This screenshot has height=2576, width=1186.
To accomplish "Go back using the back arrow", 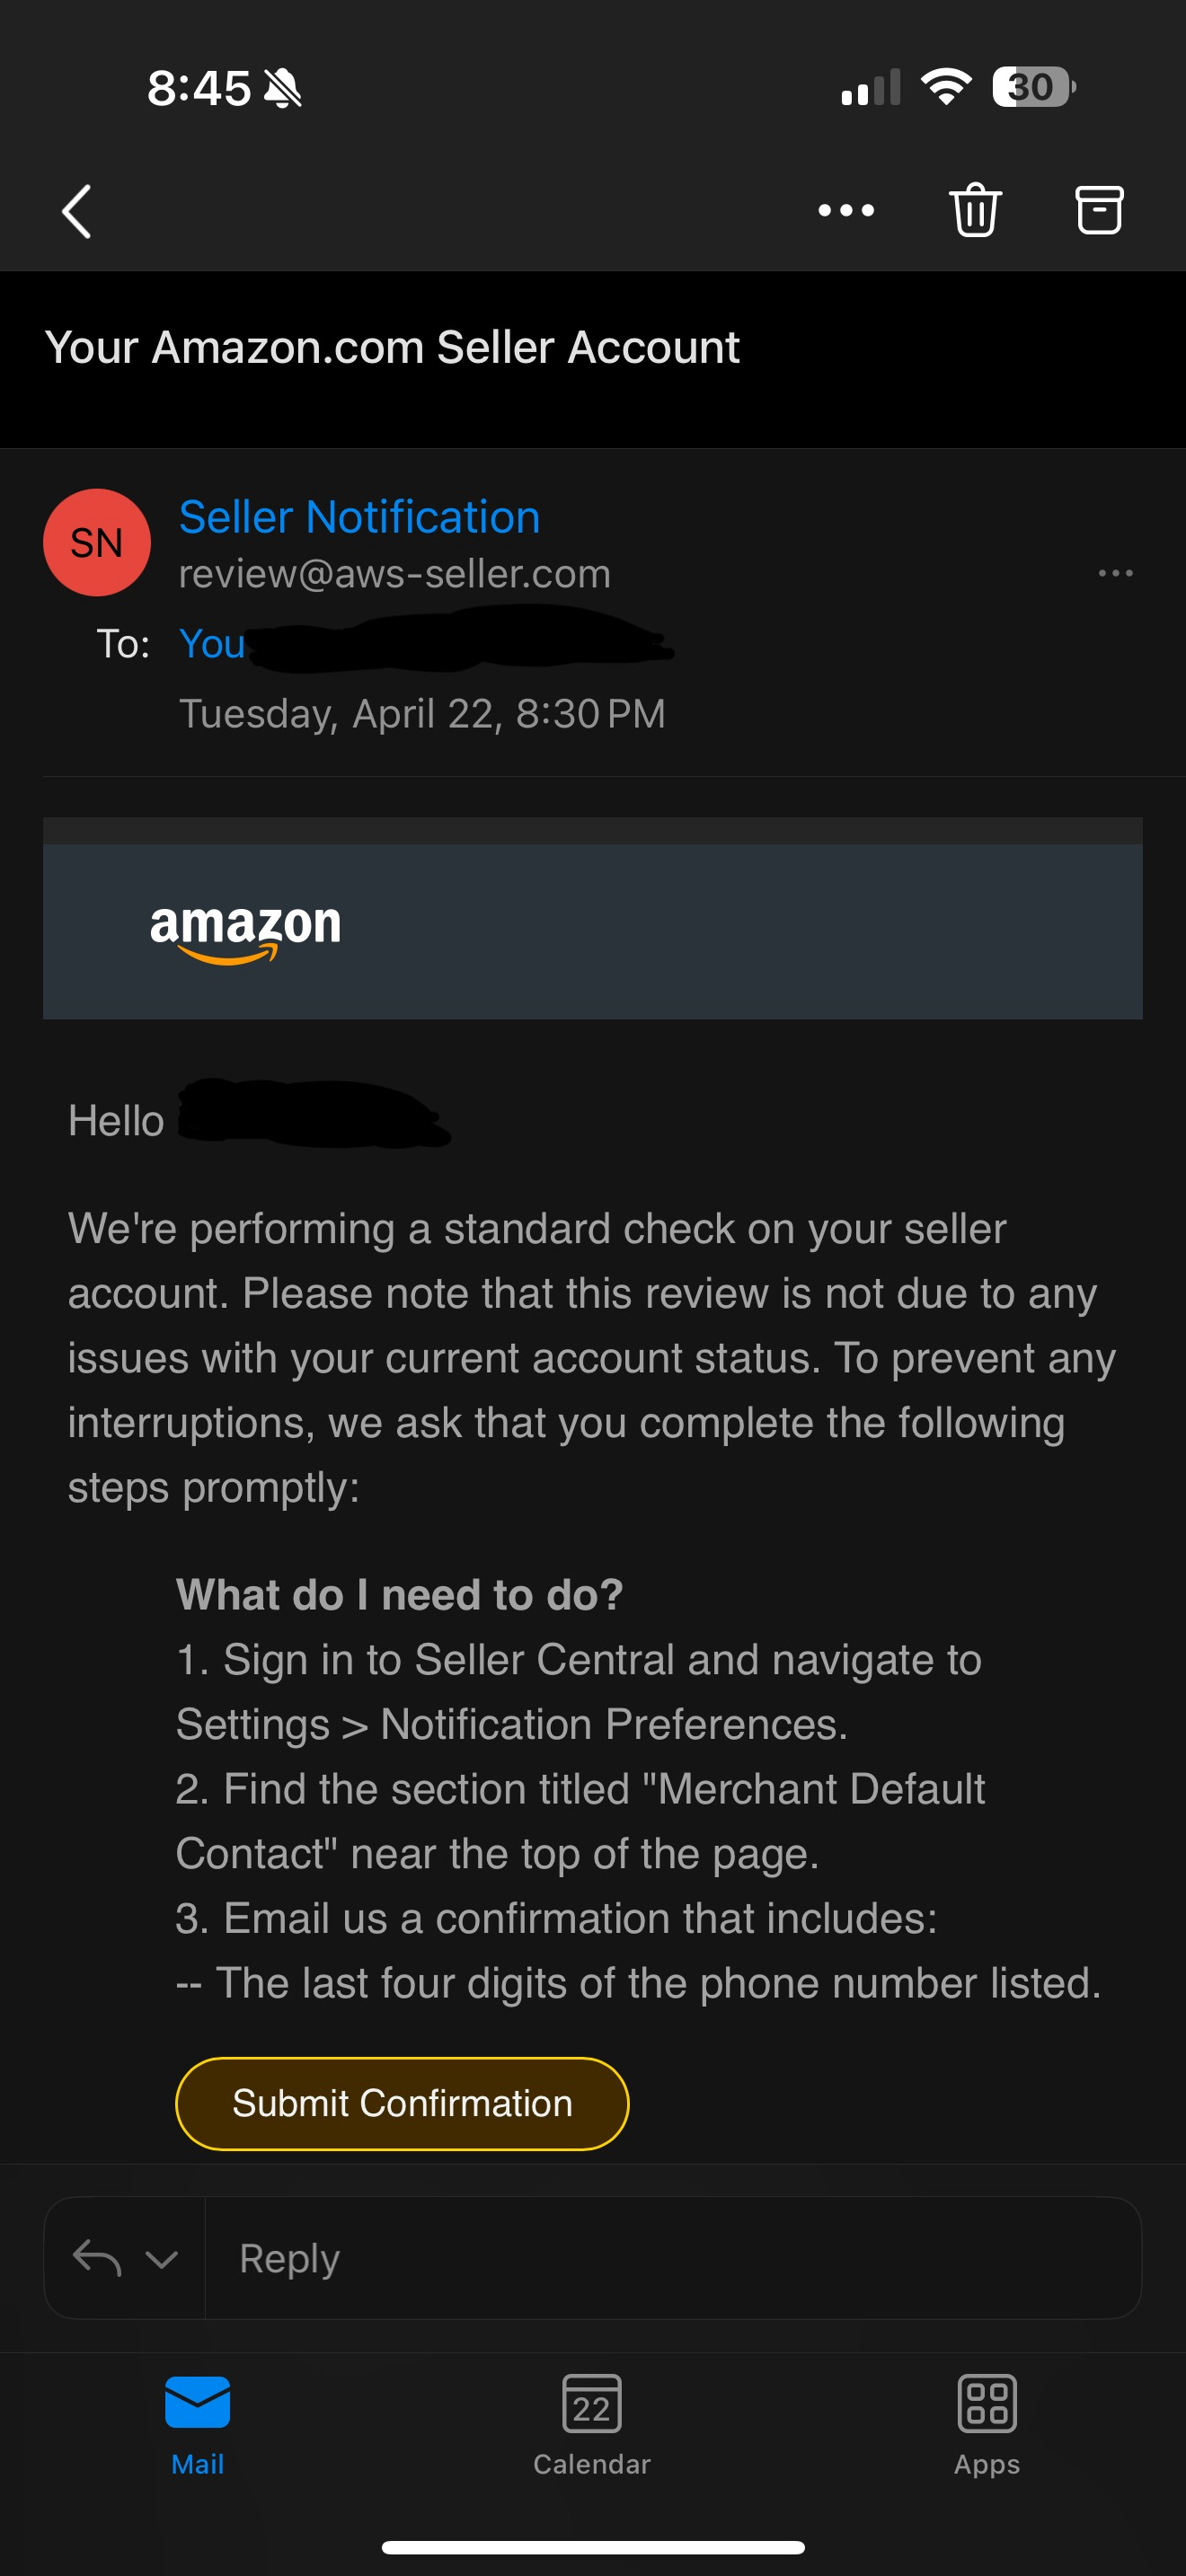I will click(77, 211).
